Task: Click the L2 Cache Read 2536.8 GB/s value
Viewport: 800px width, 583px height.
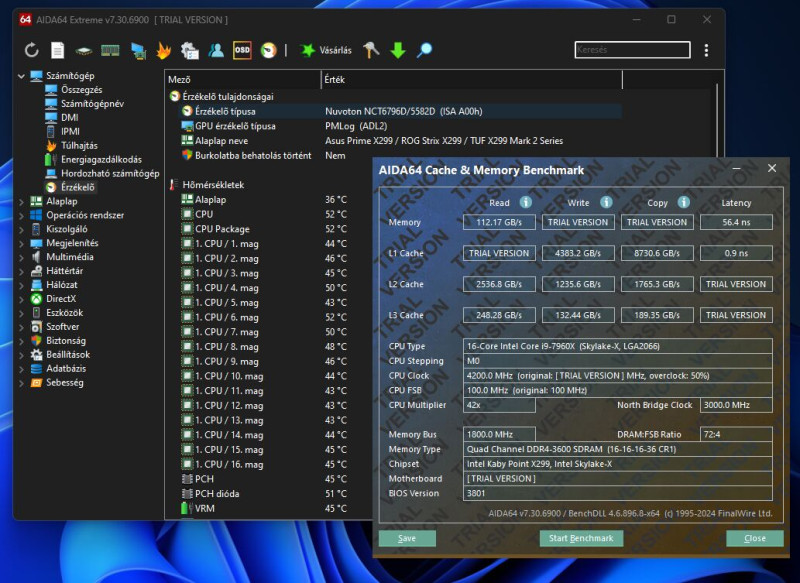Action: (x=499, y=284)
